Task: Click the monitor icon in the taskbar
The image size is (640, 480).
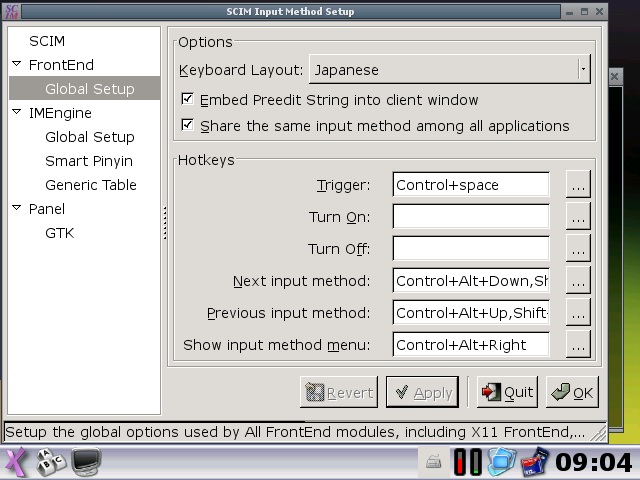Action: click(x=87, y=462)
